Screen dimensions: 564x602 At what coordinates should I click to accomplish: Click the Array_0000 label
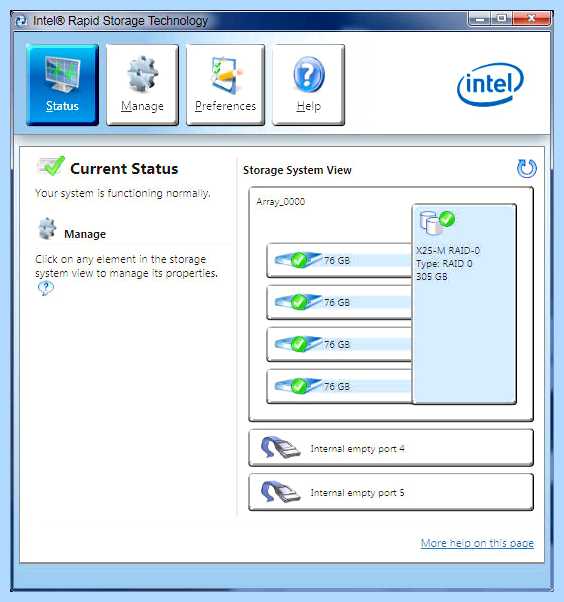coord(280,202)
